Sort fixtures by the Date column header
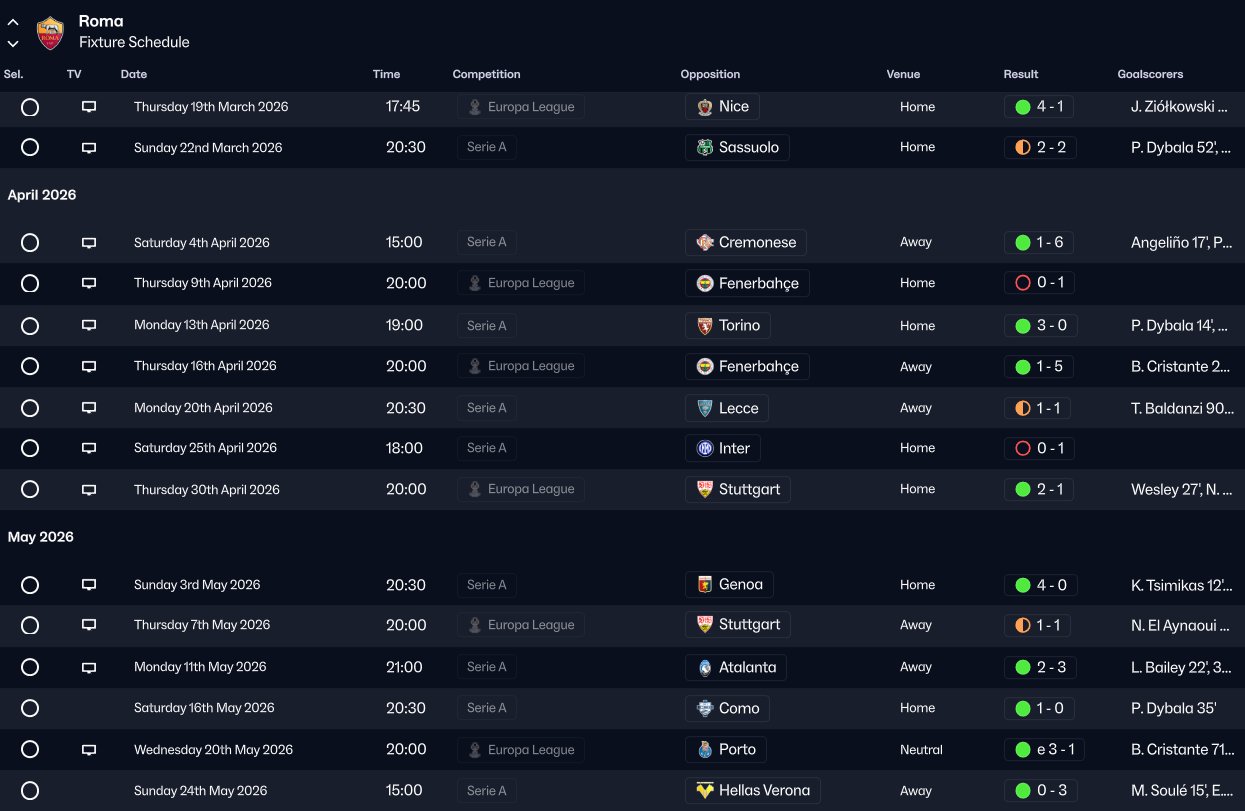Screen dimensions: 1245x811 134,74
